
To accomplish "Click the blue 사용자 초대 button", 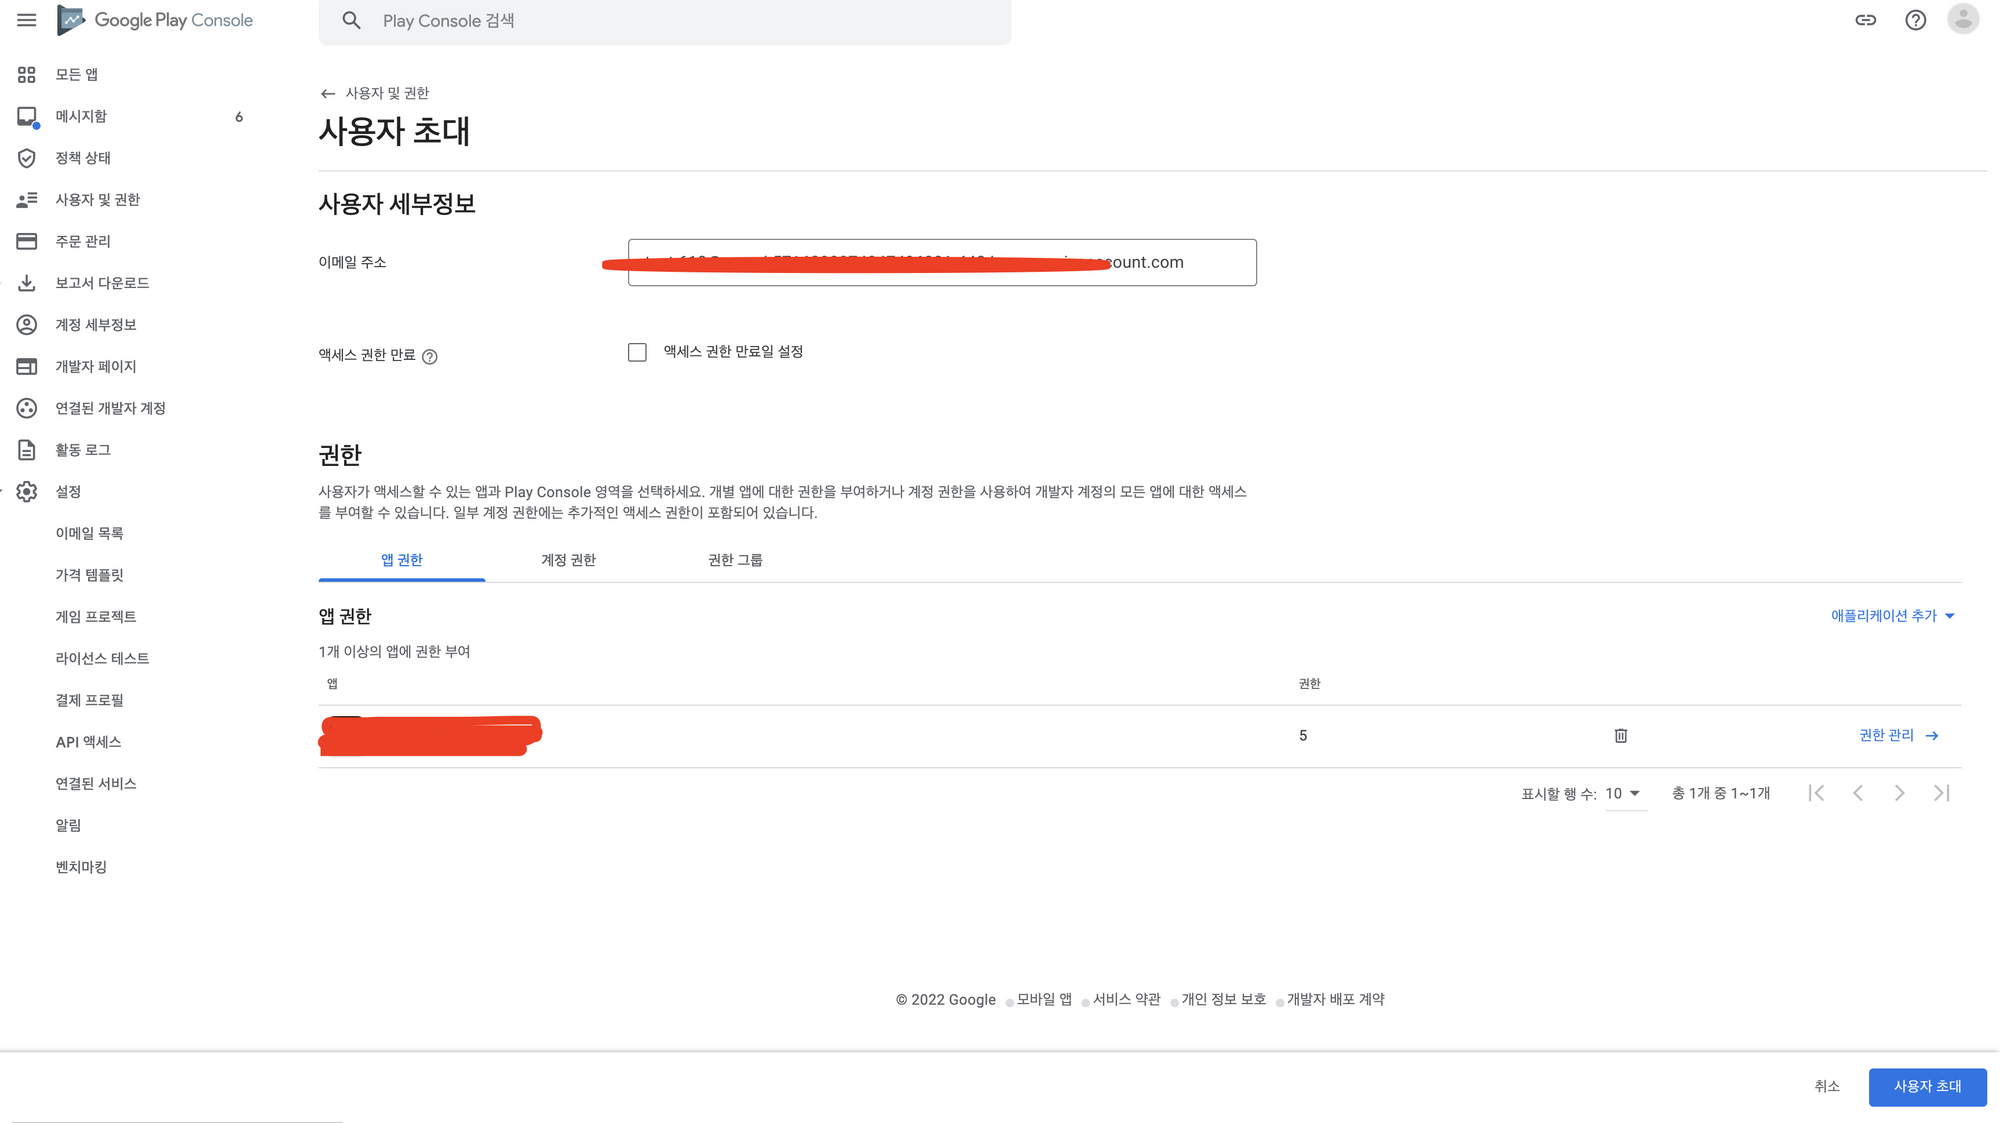I will pyautogui.click(x=1927, y=1087).
